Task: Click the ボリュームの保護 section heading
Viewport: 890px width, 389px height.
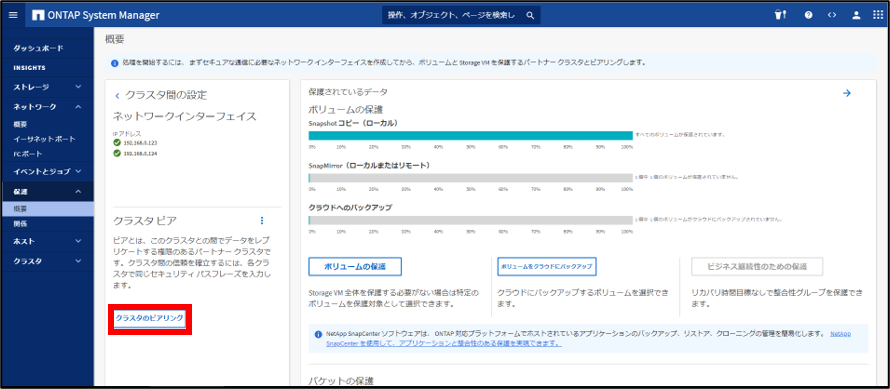Action: point(345,110)
